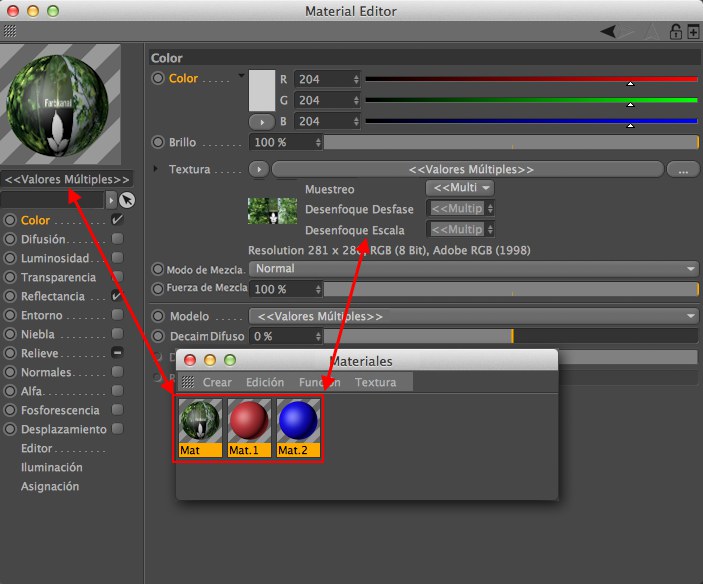Open the Crear menu in Materiales
This screenshot has width=703, height=584.
217,382
